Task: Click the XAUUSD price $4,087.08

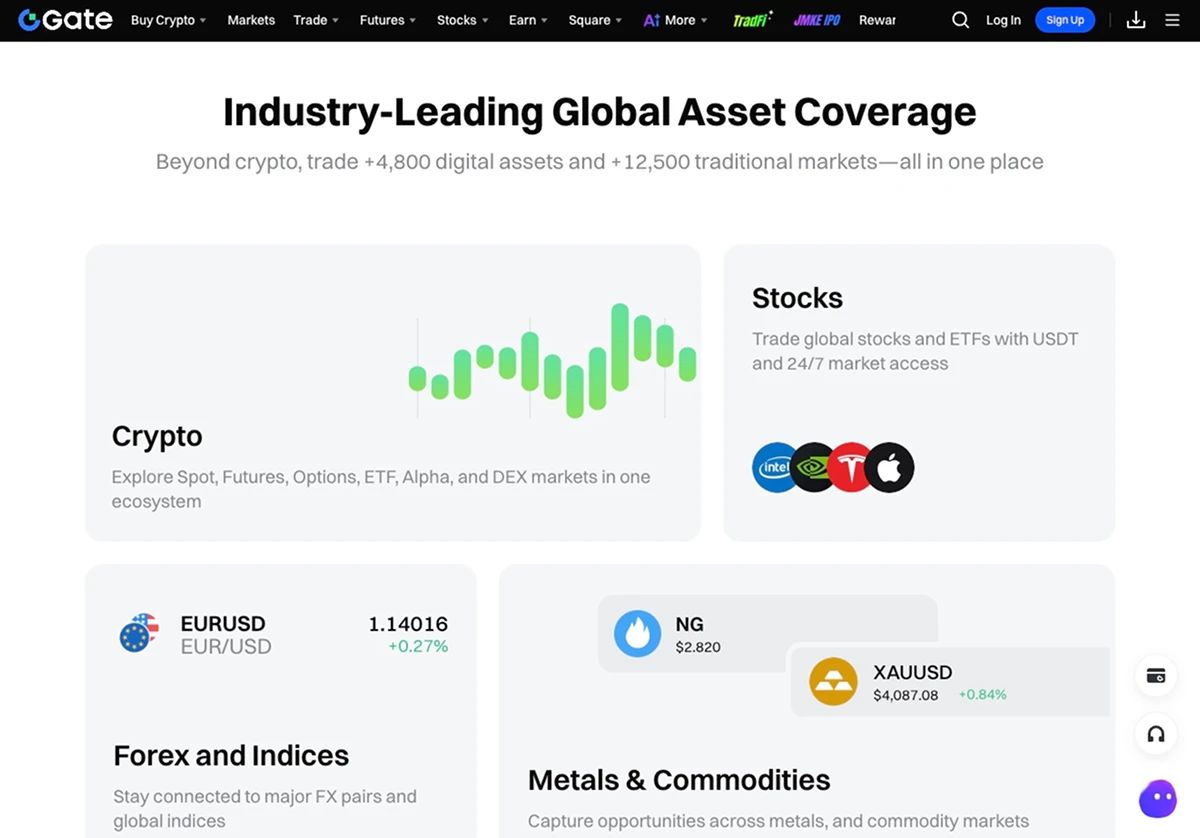Action: [906, 695]
